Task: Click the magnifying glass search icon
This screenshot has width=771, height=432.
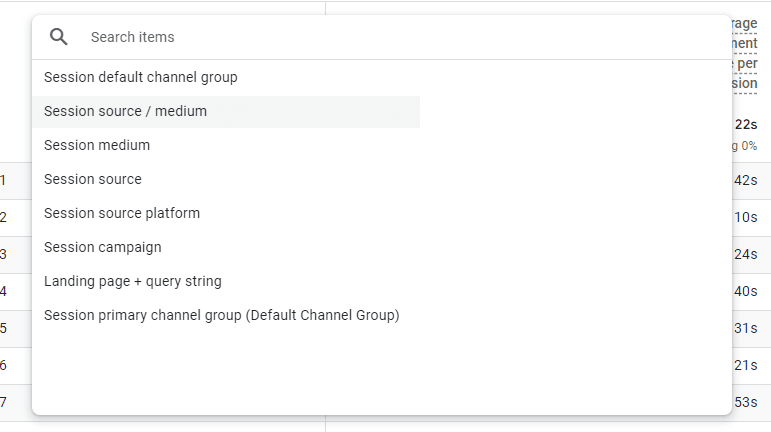Action: [x=59, y=37]
